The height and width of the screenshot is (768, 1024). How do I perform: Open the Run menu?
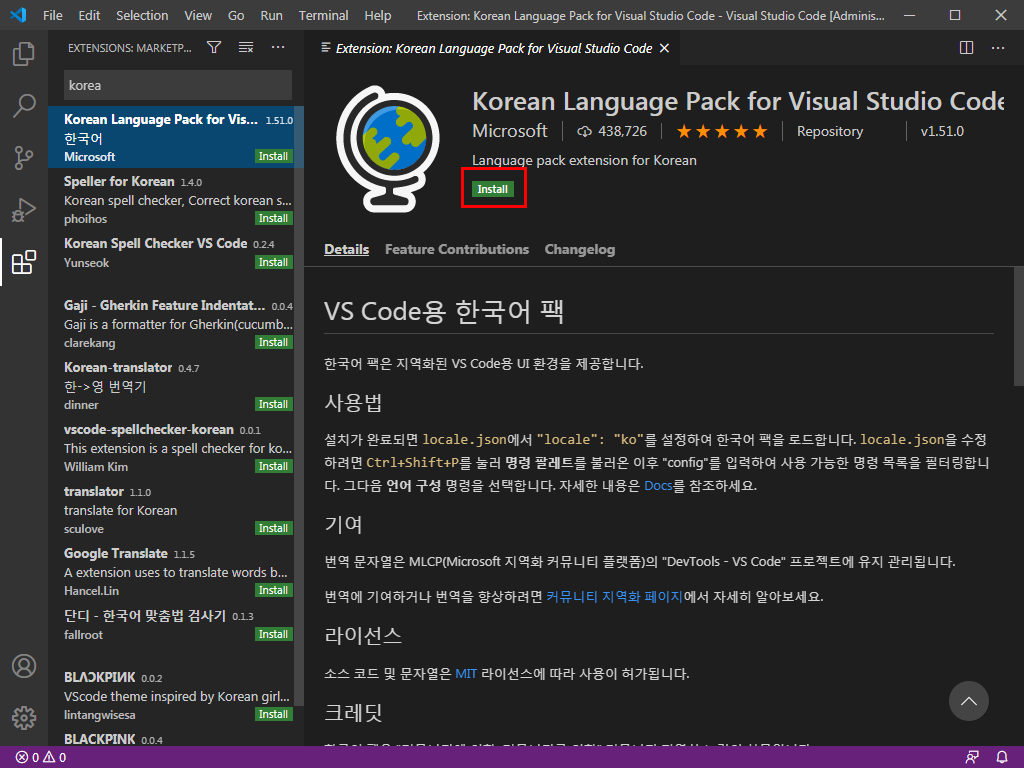click(272, 15)
